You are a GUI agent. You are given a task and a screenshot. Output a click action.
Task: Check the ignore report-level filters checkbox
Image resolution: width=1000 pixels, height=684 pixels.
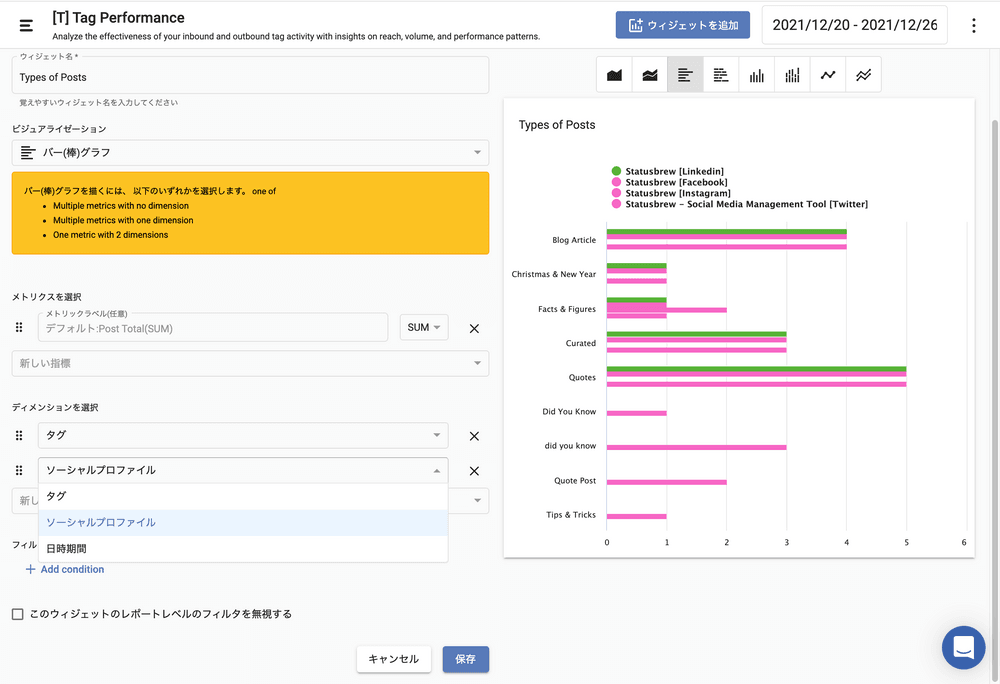17,614
